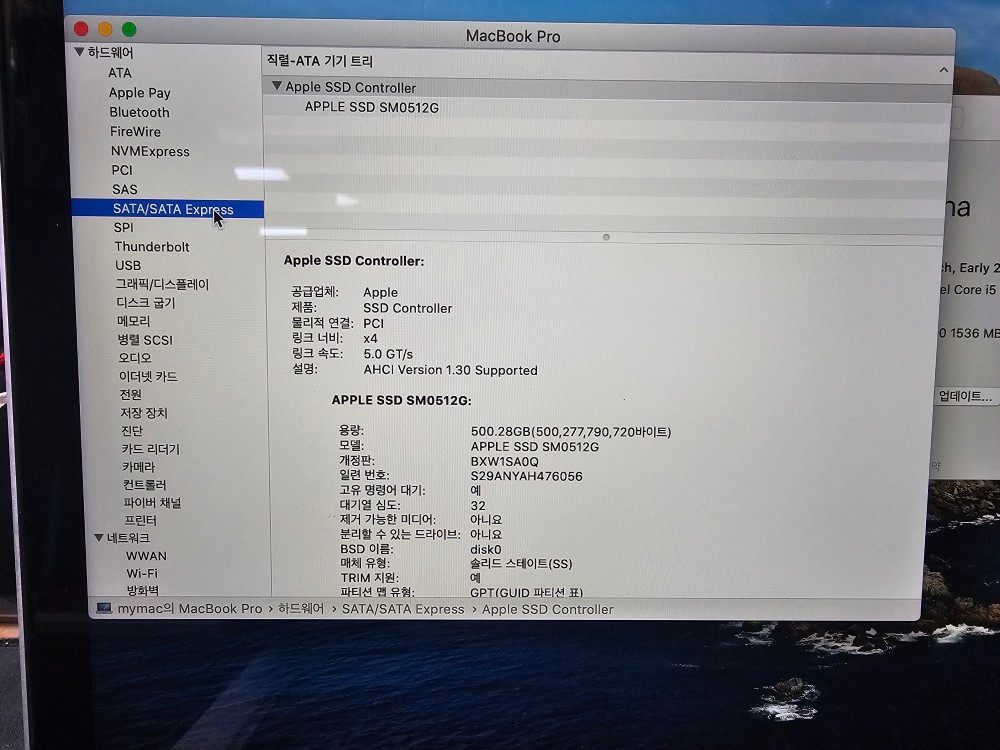Select APPLE SSD SM0512G device row
The height and width of the screenshot is (750, 1000).
pyautogui.click(x=371, y=107)
